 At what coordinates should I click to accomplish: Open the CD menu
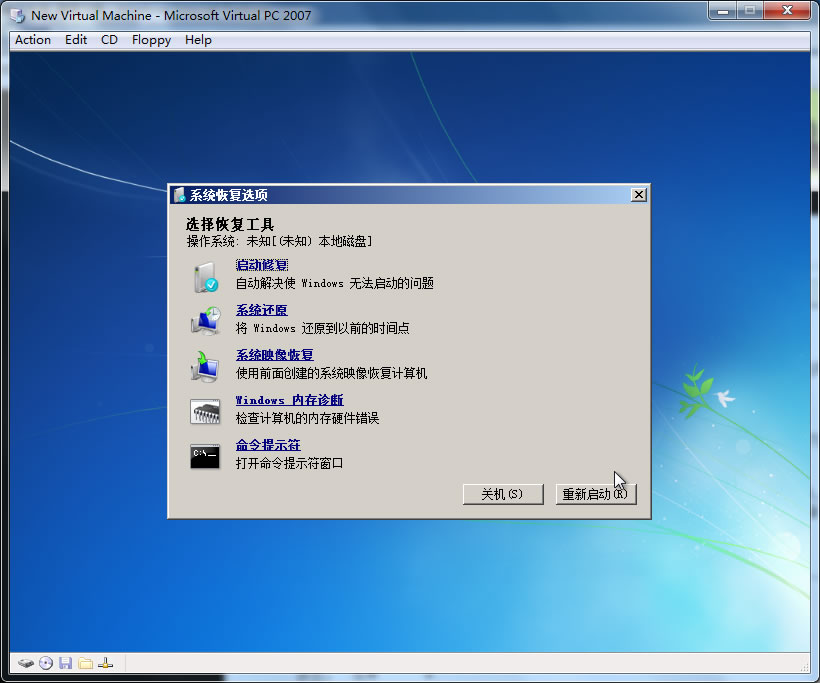pos(109,40)
